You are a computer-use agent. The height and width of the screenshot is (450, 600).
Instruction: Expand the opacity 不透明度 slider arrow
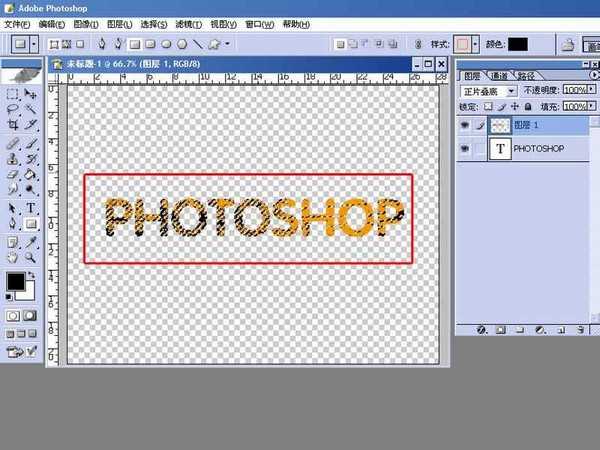tap(590, 91)
